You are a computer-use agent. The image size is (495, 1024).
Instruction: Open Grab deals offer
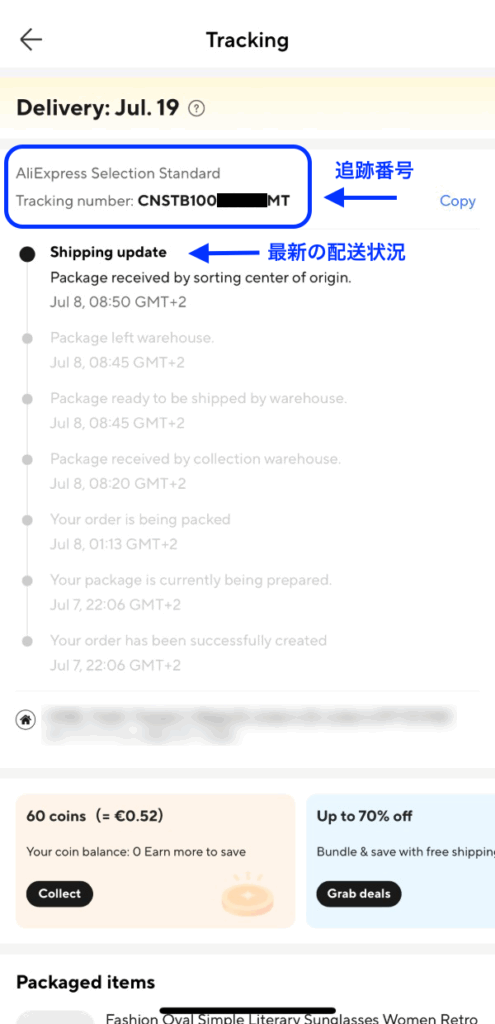point(359,893)
